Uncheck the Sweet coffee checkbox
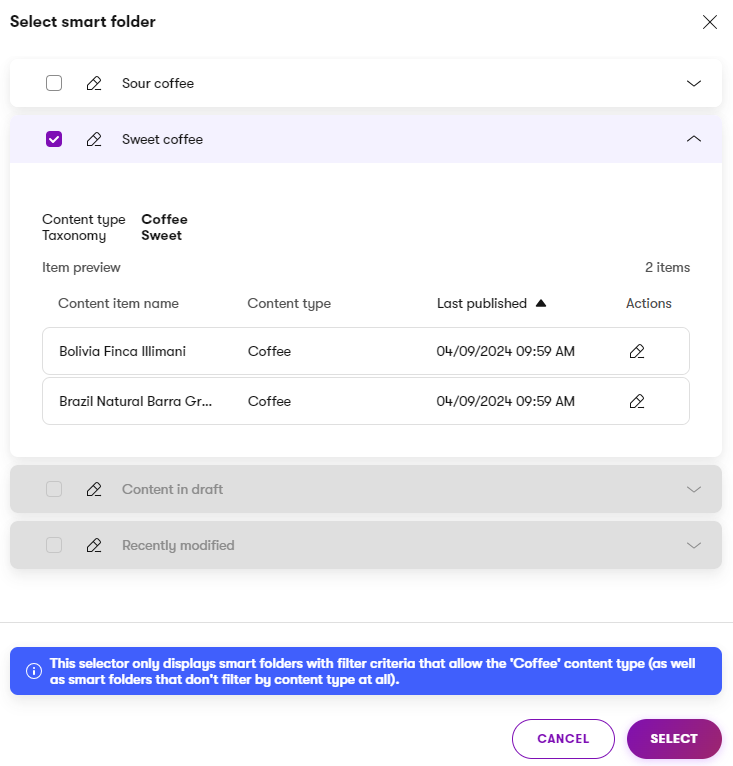This screenshot has width=733, height=766. (x=54, y=139)
